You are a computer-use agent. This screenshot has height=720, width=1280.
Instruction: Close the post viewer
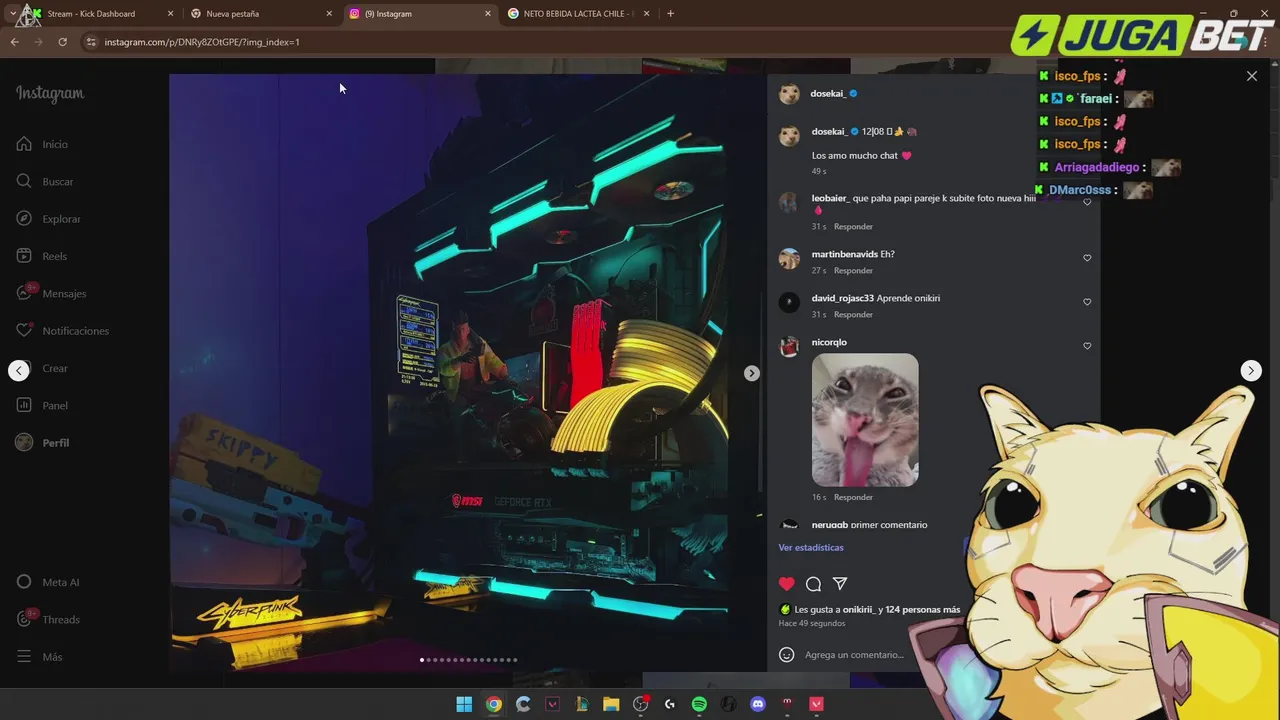pyautogui.click(x=1251, y=76)
